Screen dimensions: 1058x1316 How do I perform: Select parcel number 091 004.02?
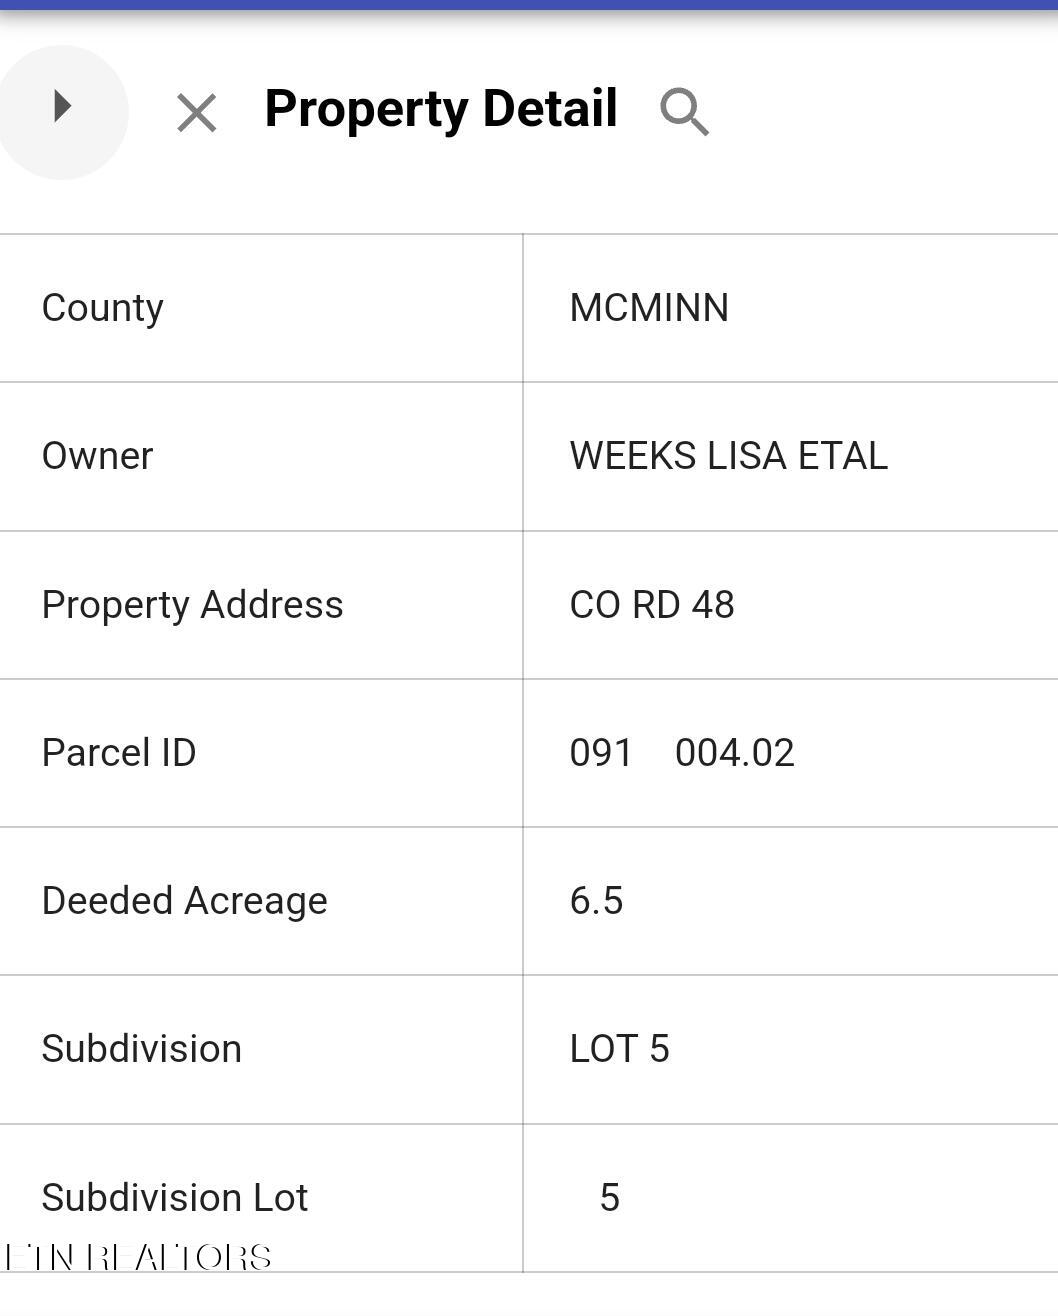682,753
